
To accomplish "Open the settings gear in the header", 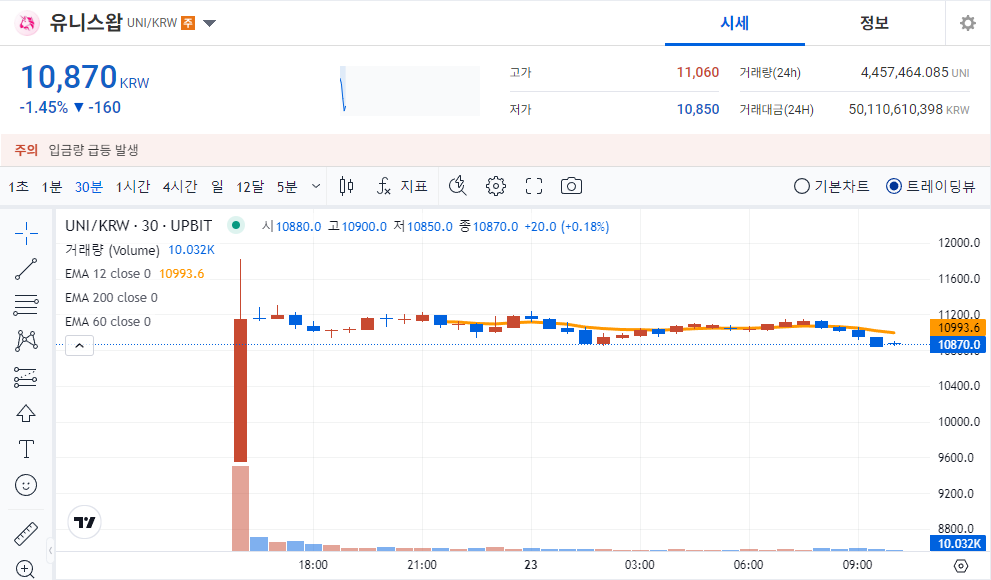I will coord(968,23).
